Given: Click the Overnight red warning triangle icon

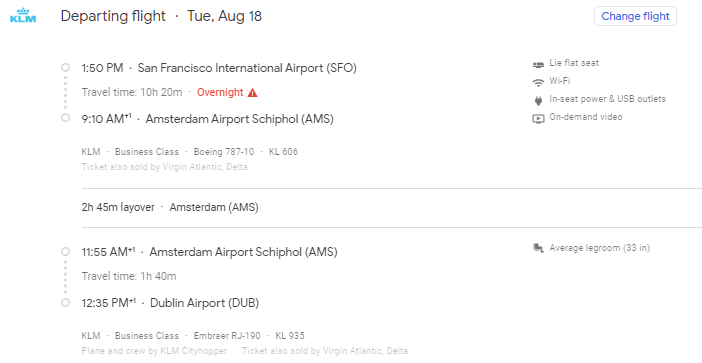Looking at the screenshot, I should coord(253,93).
